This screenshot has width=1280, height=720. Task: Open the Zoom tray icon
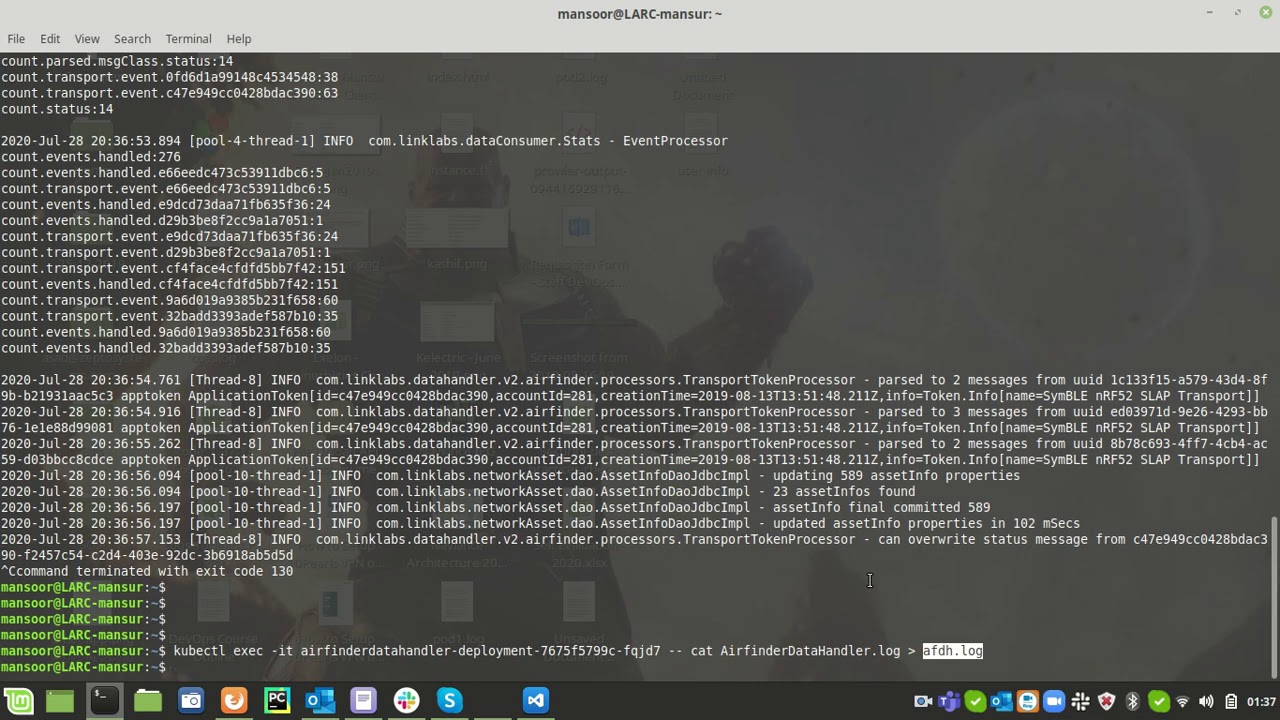click(1054, 701)
